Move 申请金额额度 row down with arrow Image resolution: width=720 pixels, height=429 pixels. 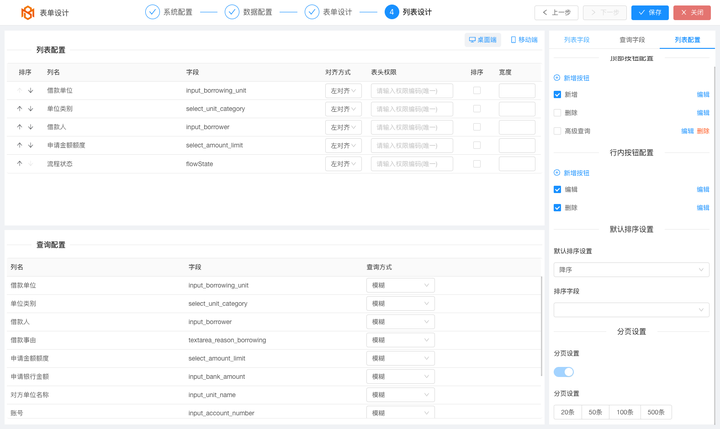click(31, 145)
